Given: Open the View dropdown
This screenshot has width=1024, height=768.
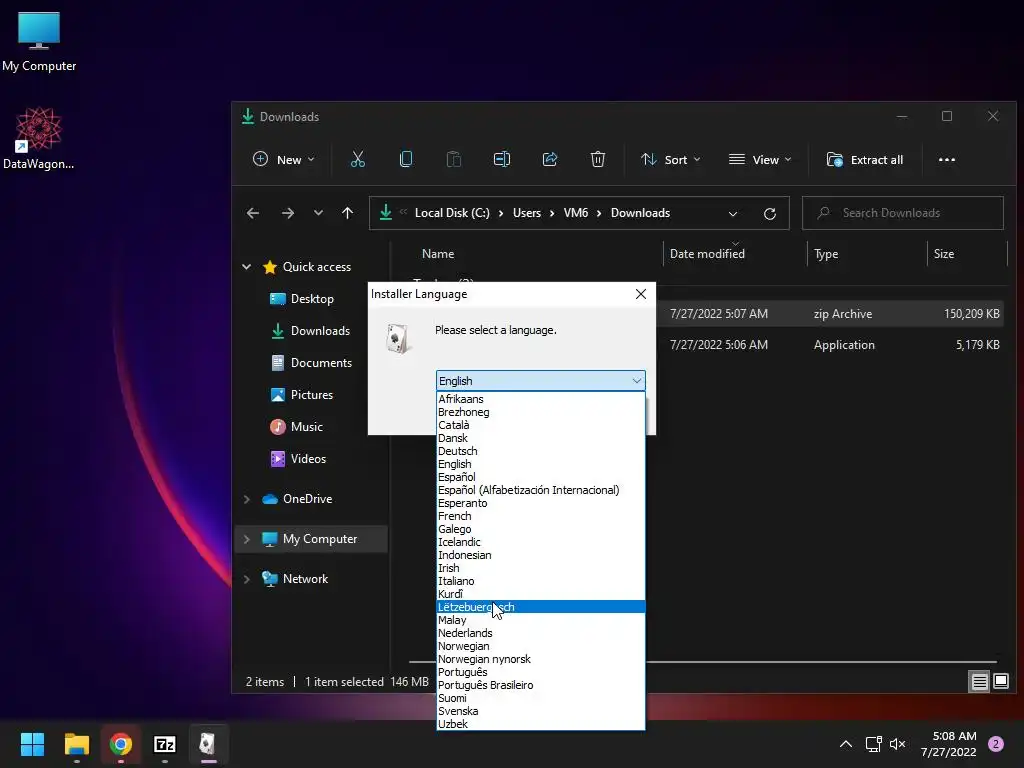Looking at the screenshot, I should tap(760, 159).
